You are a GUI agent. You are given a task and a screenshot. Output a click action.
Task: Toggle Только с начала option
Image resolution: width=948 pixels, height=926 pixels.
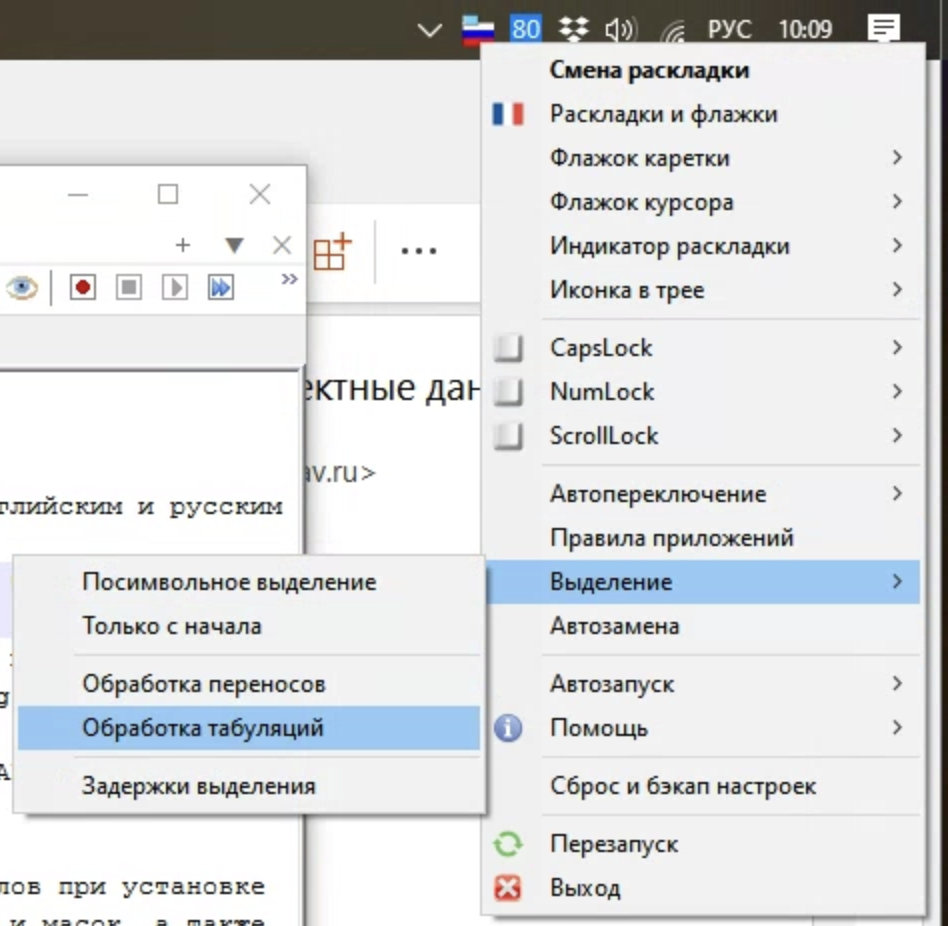(x=248, y=626)
